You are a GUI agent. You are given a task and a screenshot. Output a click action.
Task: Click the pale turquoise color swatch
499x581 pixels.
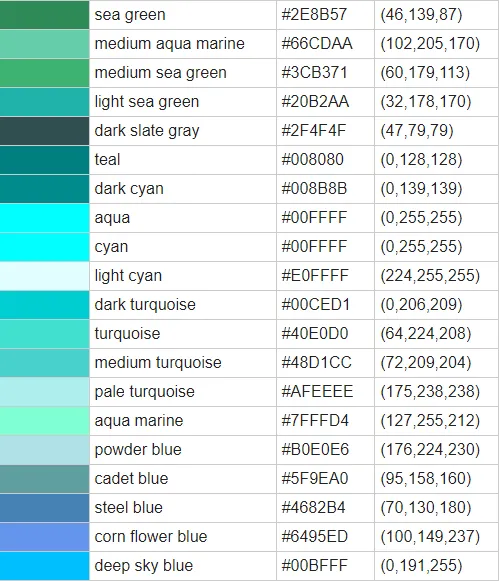click(x=44, y=392)
